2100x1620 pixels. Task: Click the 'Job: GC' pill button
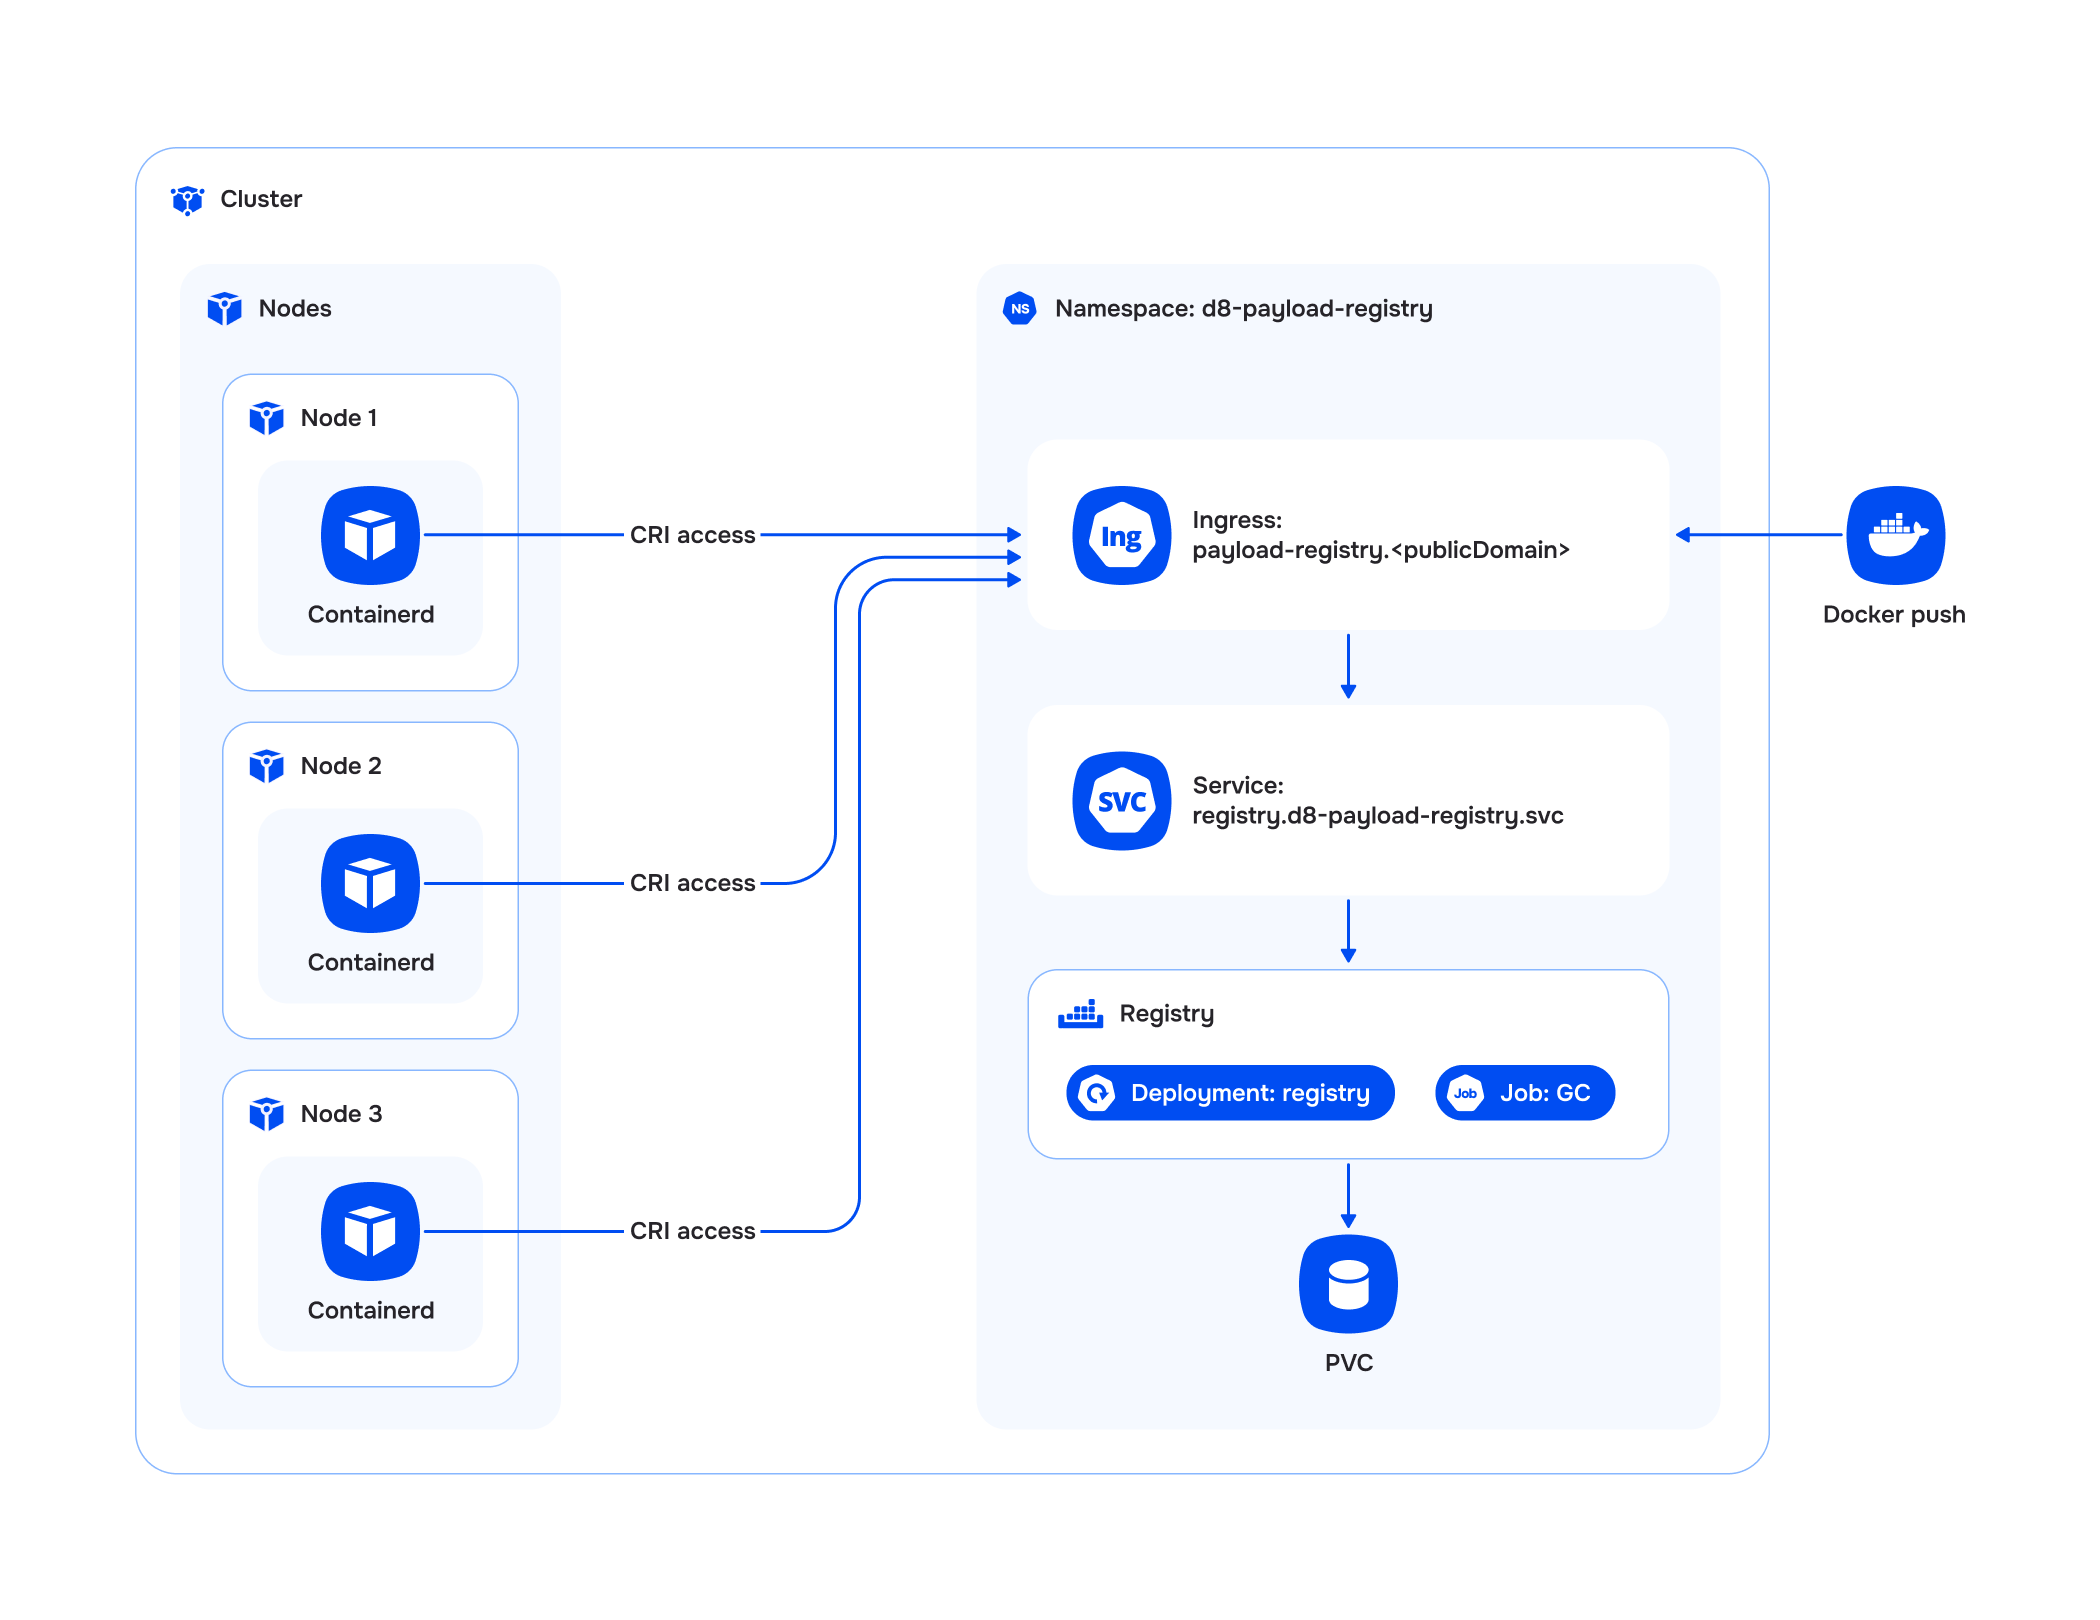click(1524, 1093)
